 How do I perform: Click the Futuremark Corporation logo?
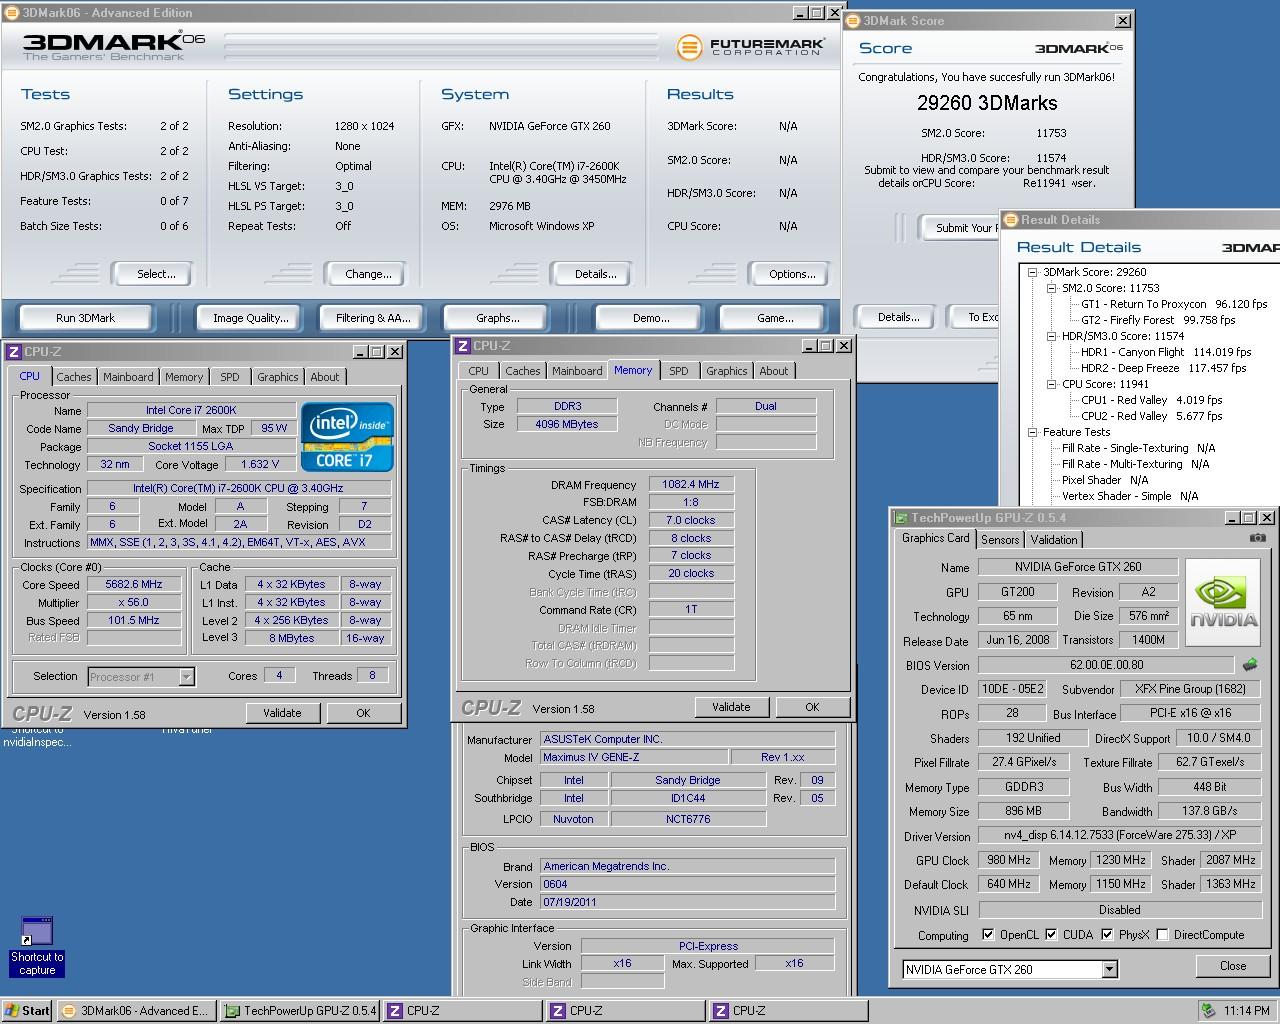tap(750, 47)
